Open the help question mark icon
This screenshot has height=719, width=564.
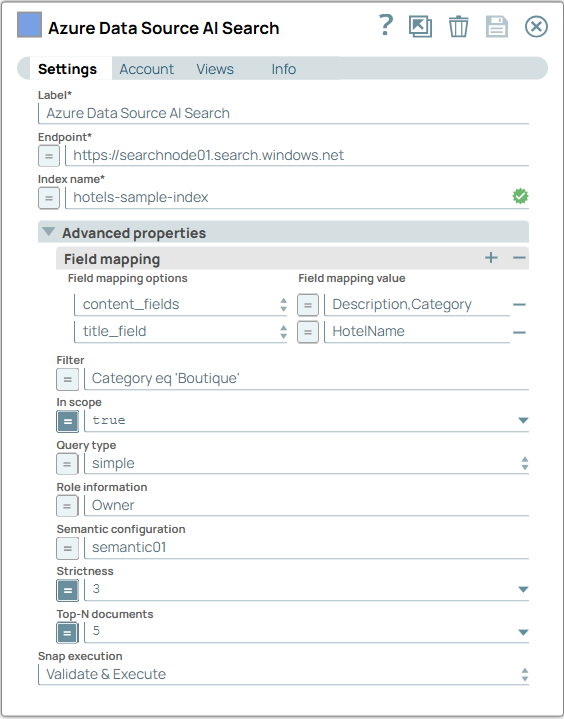[x=386, y=26]
